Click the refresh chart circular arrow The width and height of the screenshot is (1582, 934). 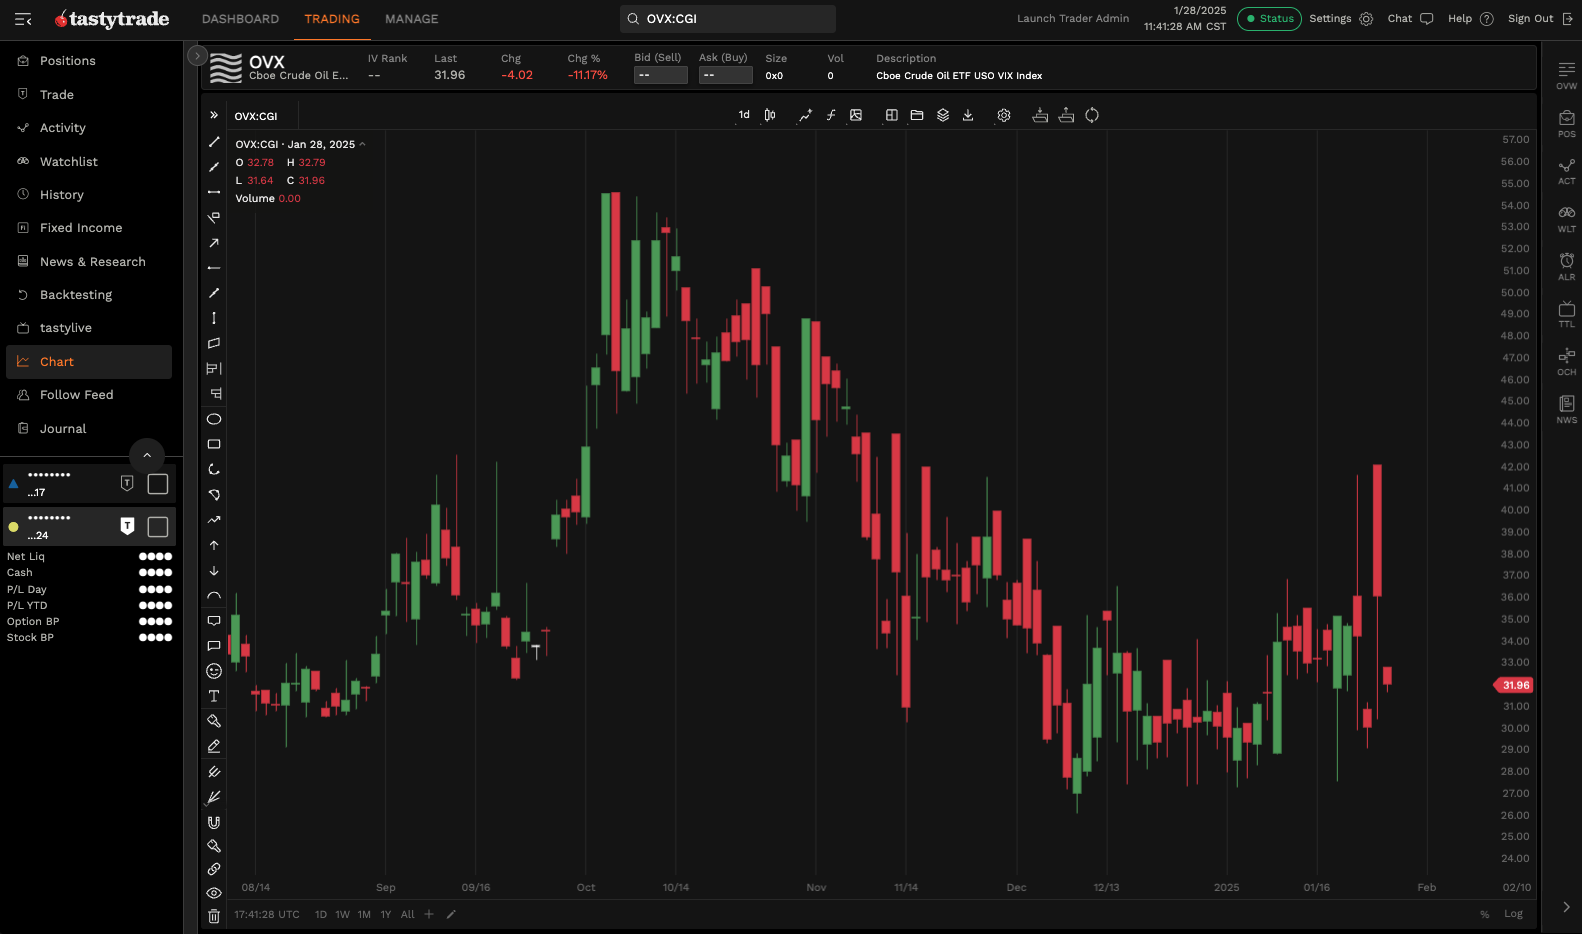1092,115
